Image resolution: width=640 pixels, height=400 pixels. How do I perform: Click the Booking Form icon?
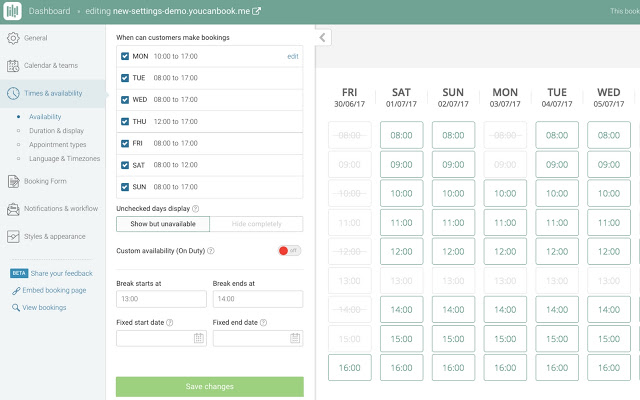13,181
